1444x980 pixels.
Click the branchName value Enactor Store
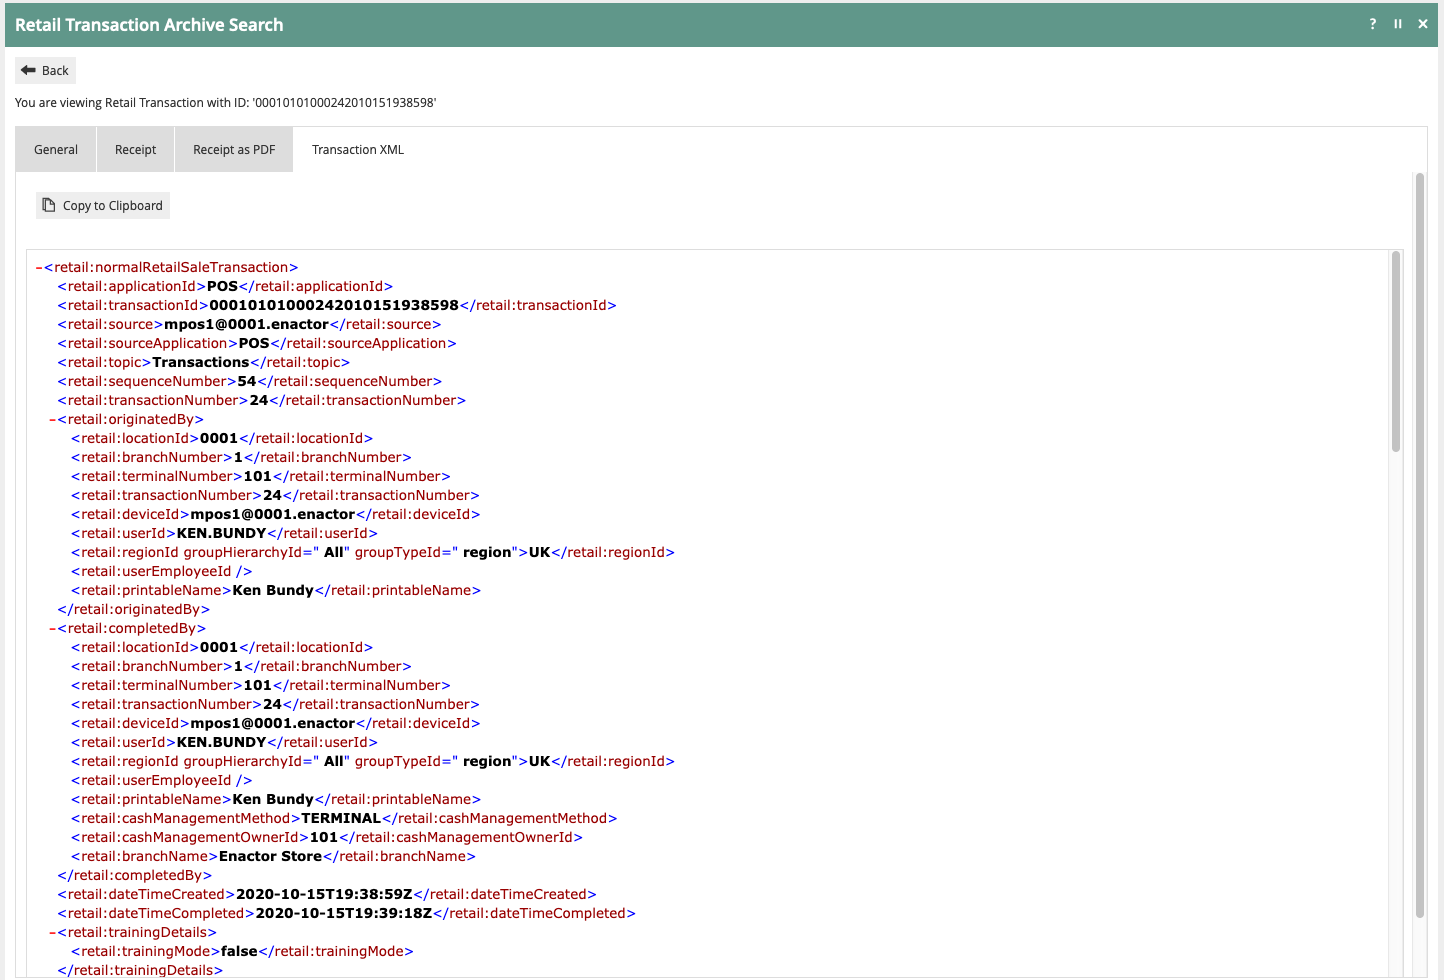(x=270, y=856)
